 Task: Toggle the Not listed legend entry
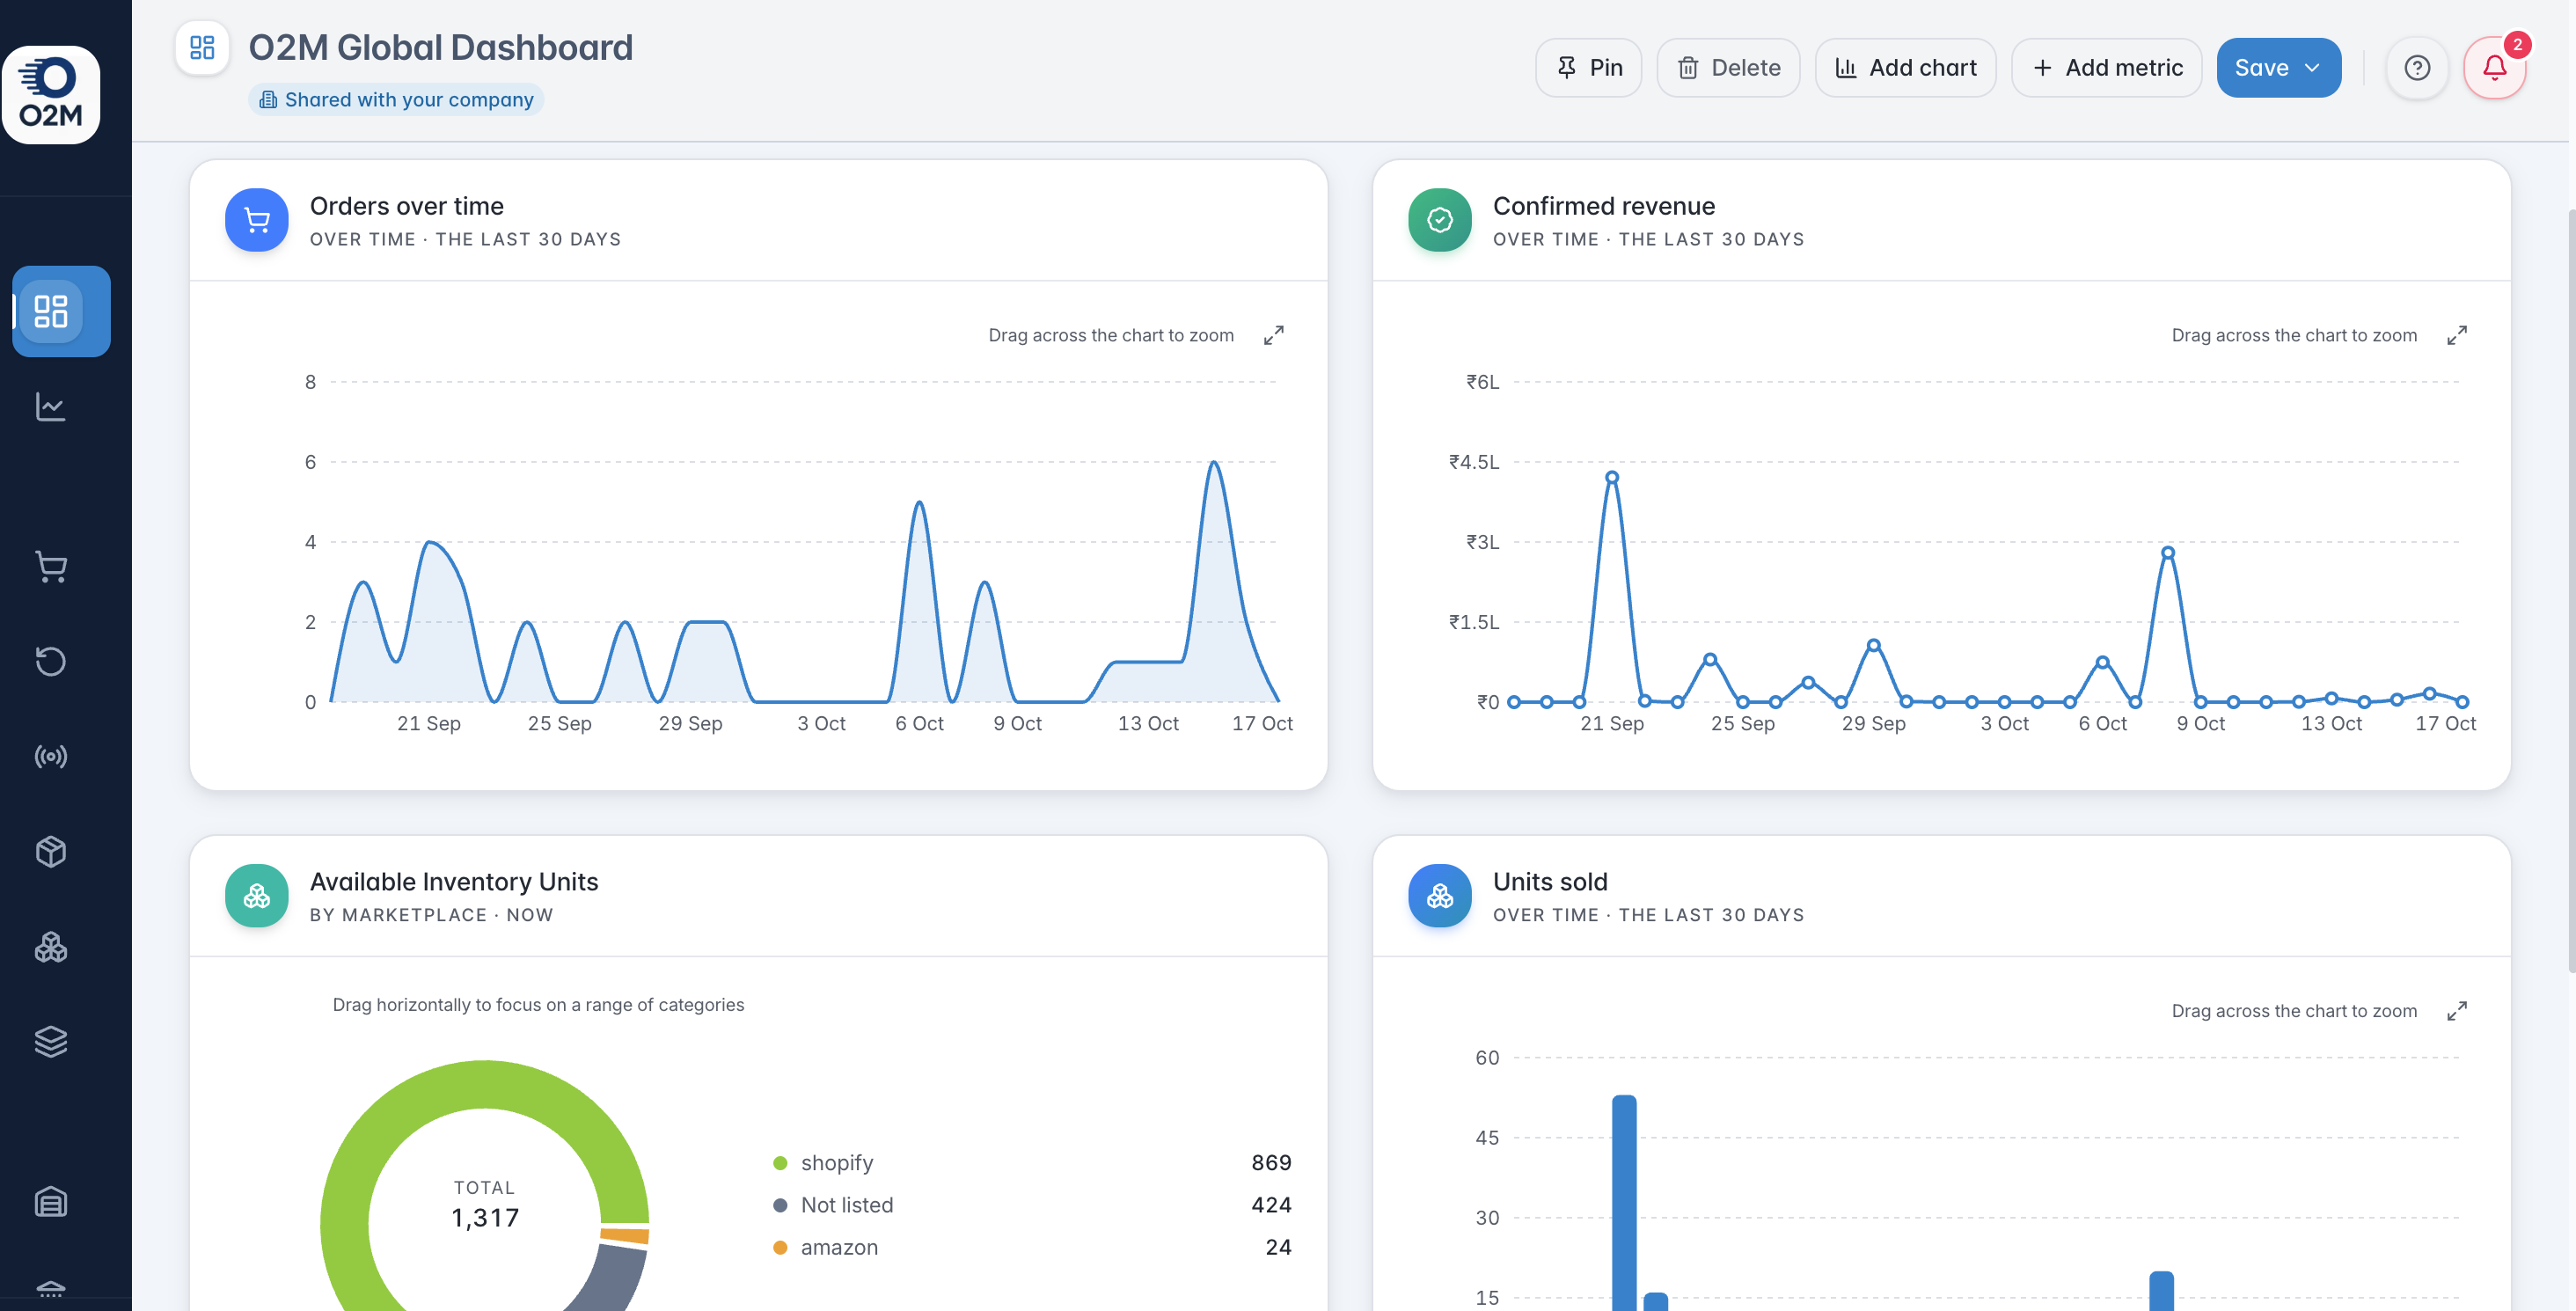[834, 1205]
